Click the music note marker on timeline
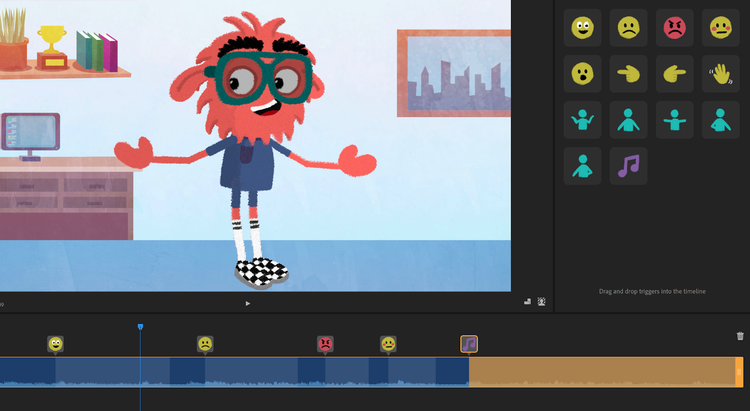 469,344
